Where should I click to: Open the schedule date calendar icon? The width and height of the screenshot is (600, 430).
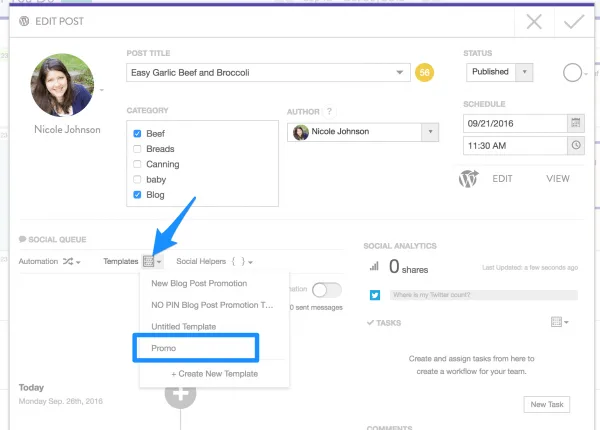(576, 123)
